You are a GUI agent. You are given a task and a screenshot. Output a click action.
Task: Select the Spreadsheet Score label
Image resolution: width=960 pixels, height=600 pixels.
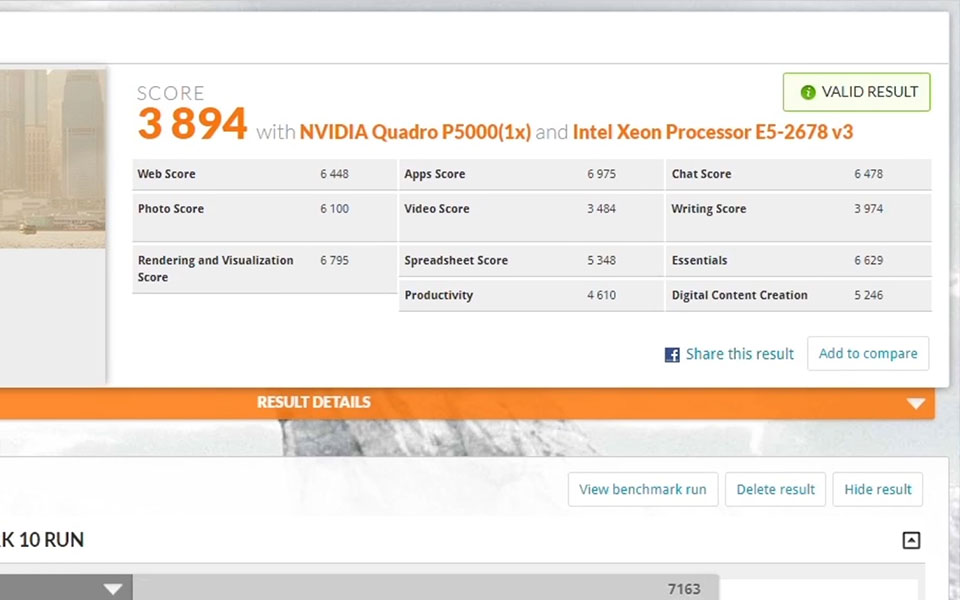click(x=456, y=261)
